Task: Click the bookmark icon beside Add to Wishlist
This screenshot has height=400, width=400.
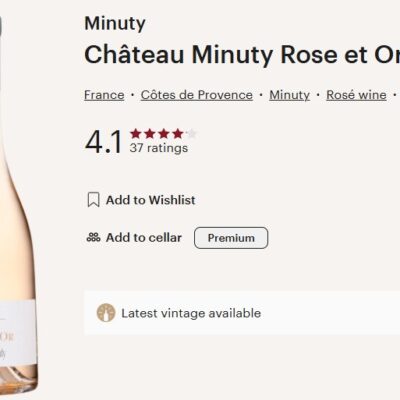Action: point(93,200)
